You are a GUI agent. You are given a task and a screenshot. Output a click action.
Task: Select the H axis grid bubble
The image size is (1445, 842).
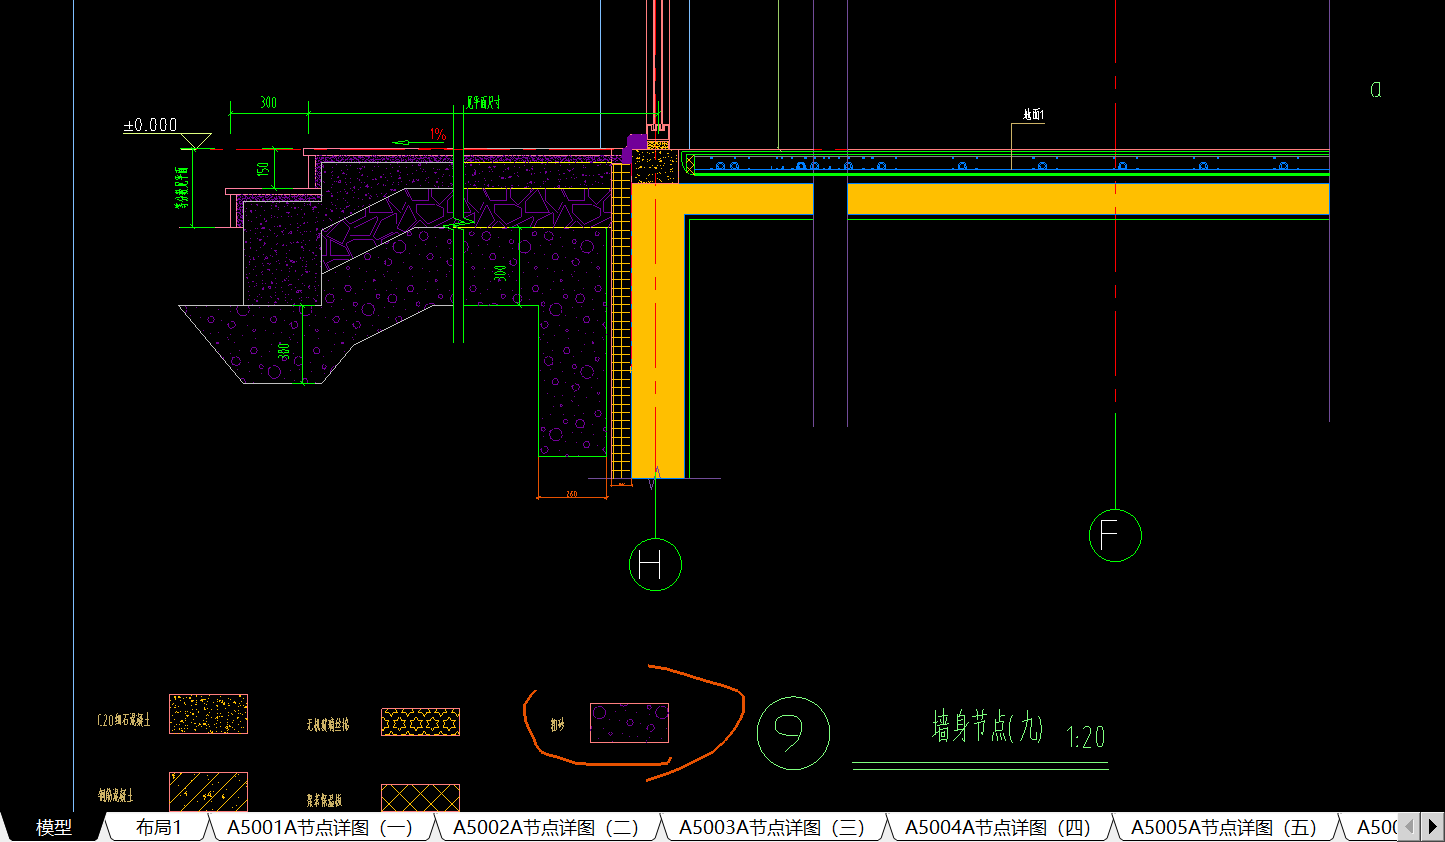click(x=655, y=565)
